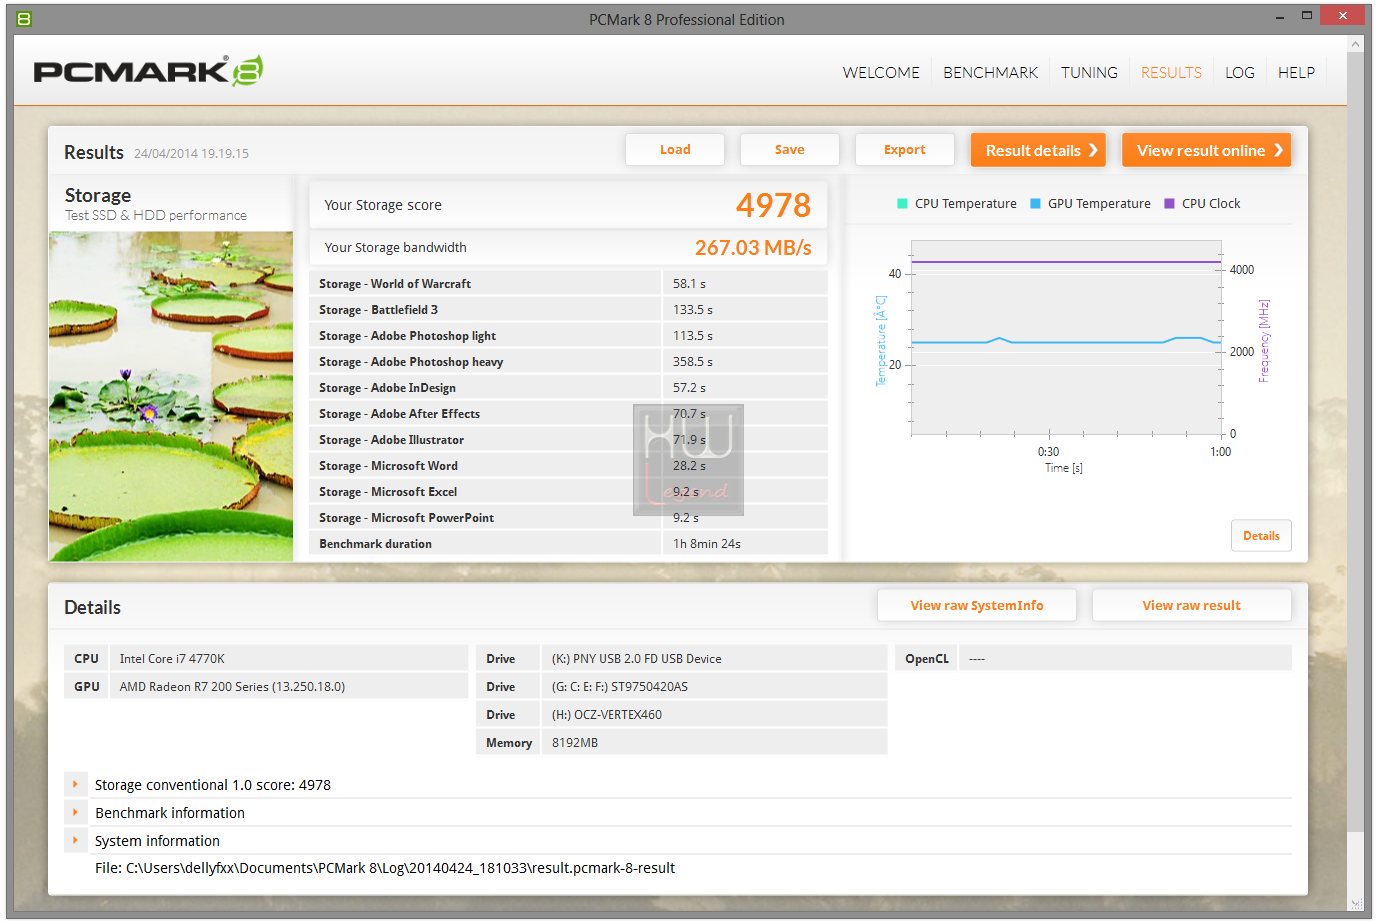The height and width of the screenshot is (921, 1377).
Task: Select Storage - Microsoft Excel row
Action: pos(568,492)
